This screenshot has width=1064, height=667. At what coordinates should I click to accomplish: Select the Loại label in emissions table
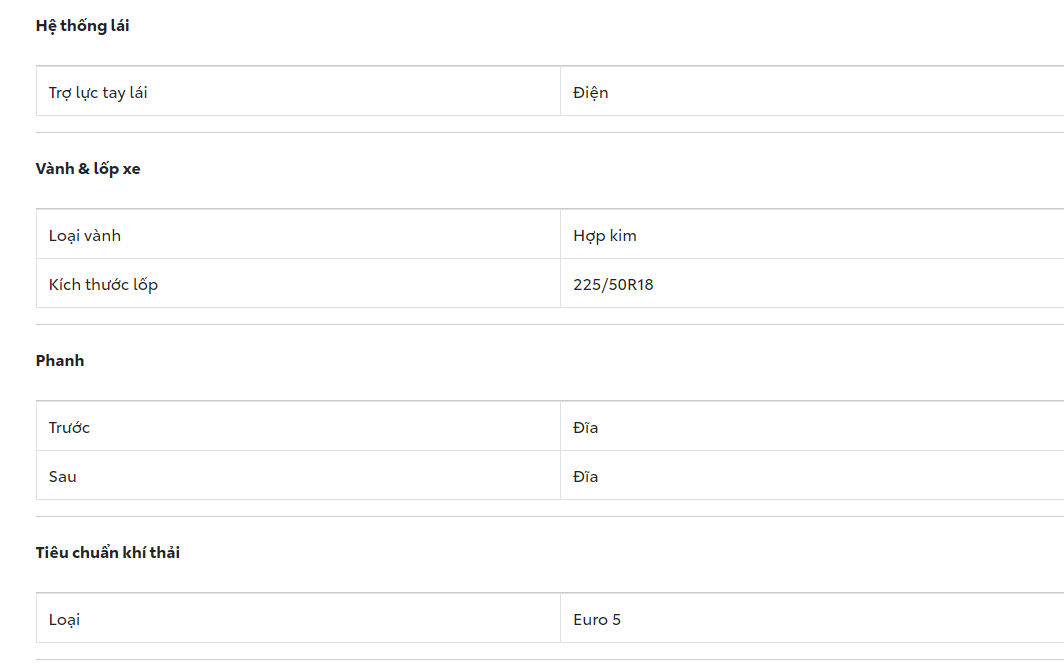click(x=64, y=620)
